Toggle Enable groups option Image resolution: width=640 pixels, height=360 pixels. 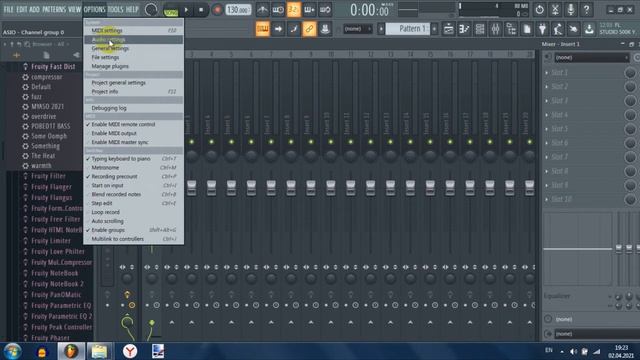pyautogui.click(x=133, y=230)
